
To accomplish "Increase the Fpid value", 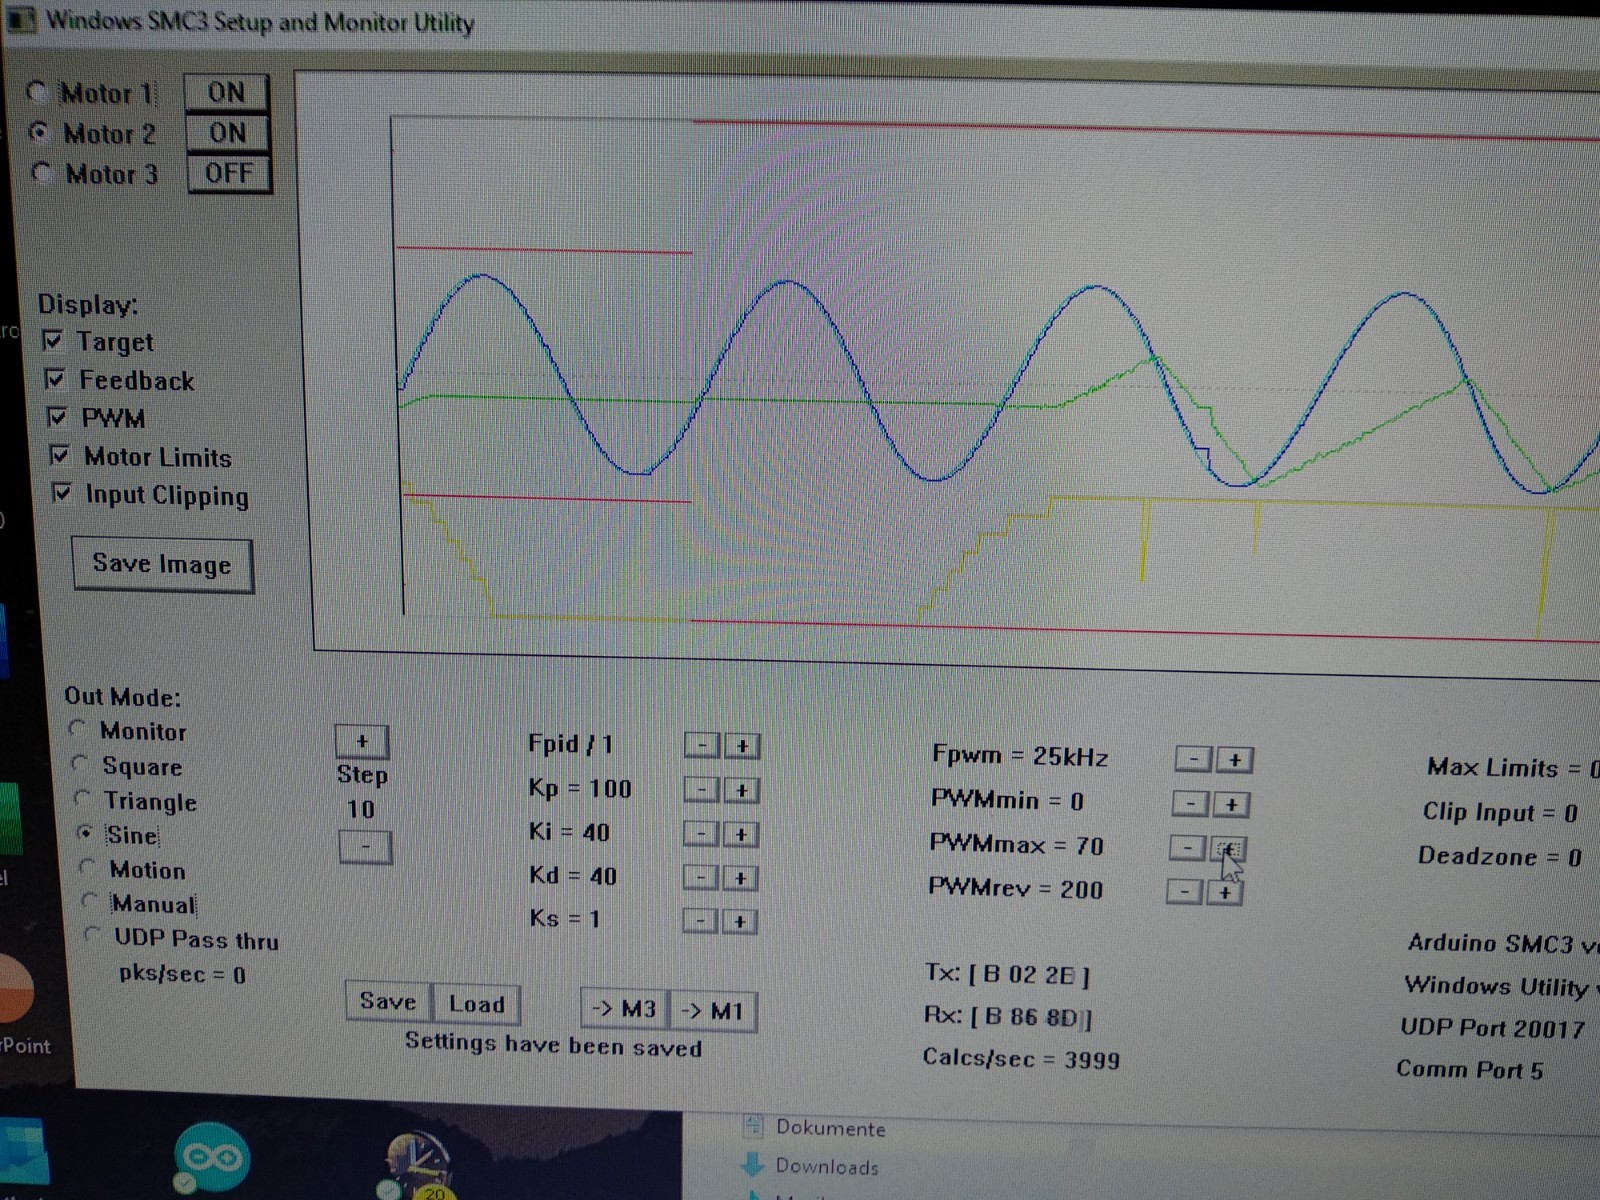I will click(742, 746).
